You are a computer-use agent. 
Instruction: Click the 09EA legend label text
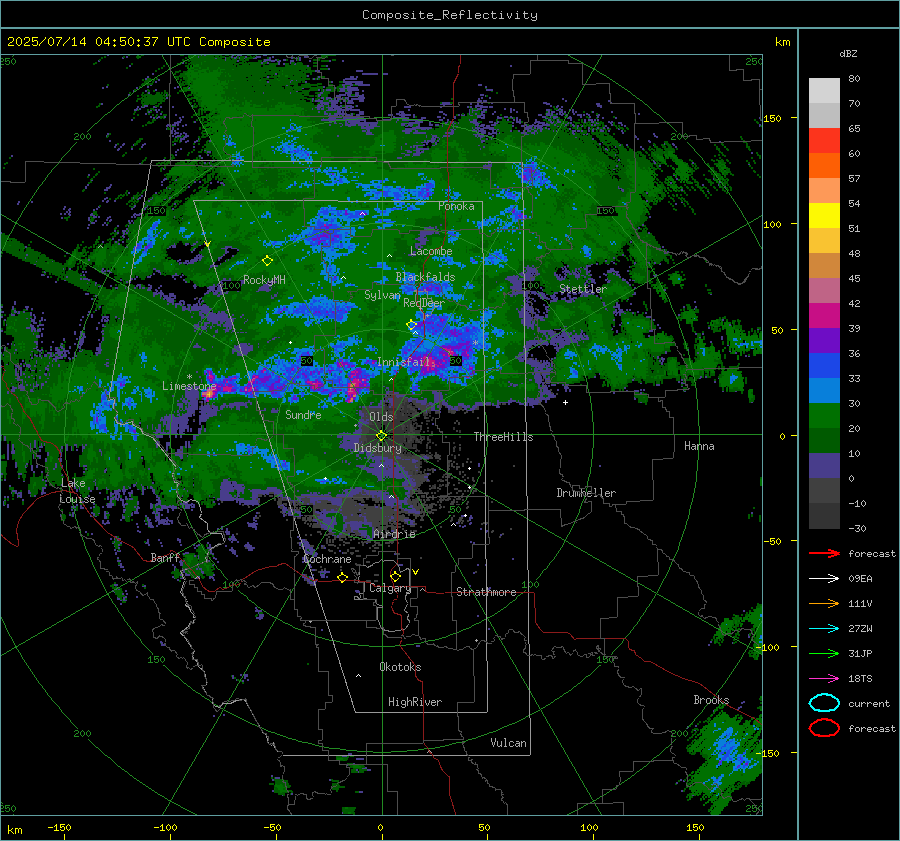click(x=860, y=579)
